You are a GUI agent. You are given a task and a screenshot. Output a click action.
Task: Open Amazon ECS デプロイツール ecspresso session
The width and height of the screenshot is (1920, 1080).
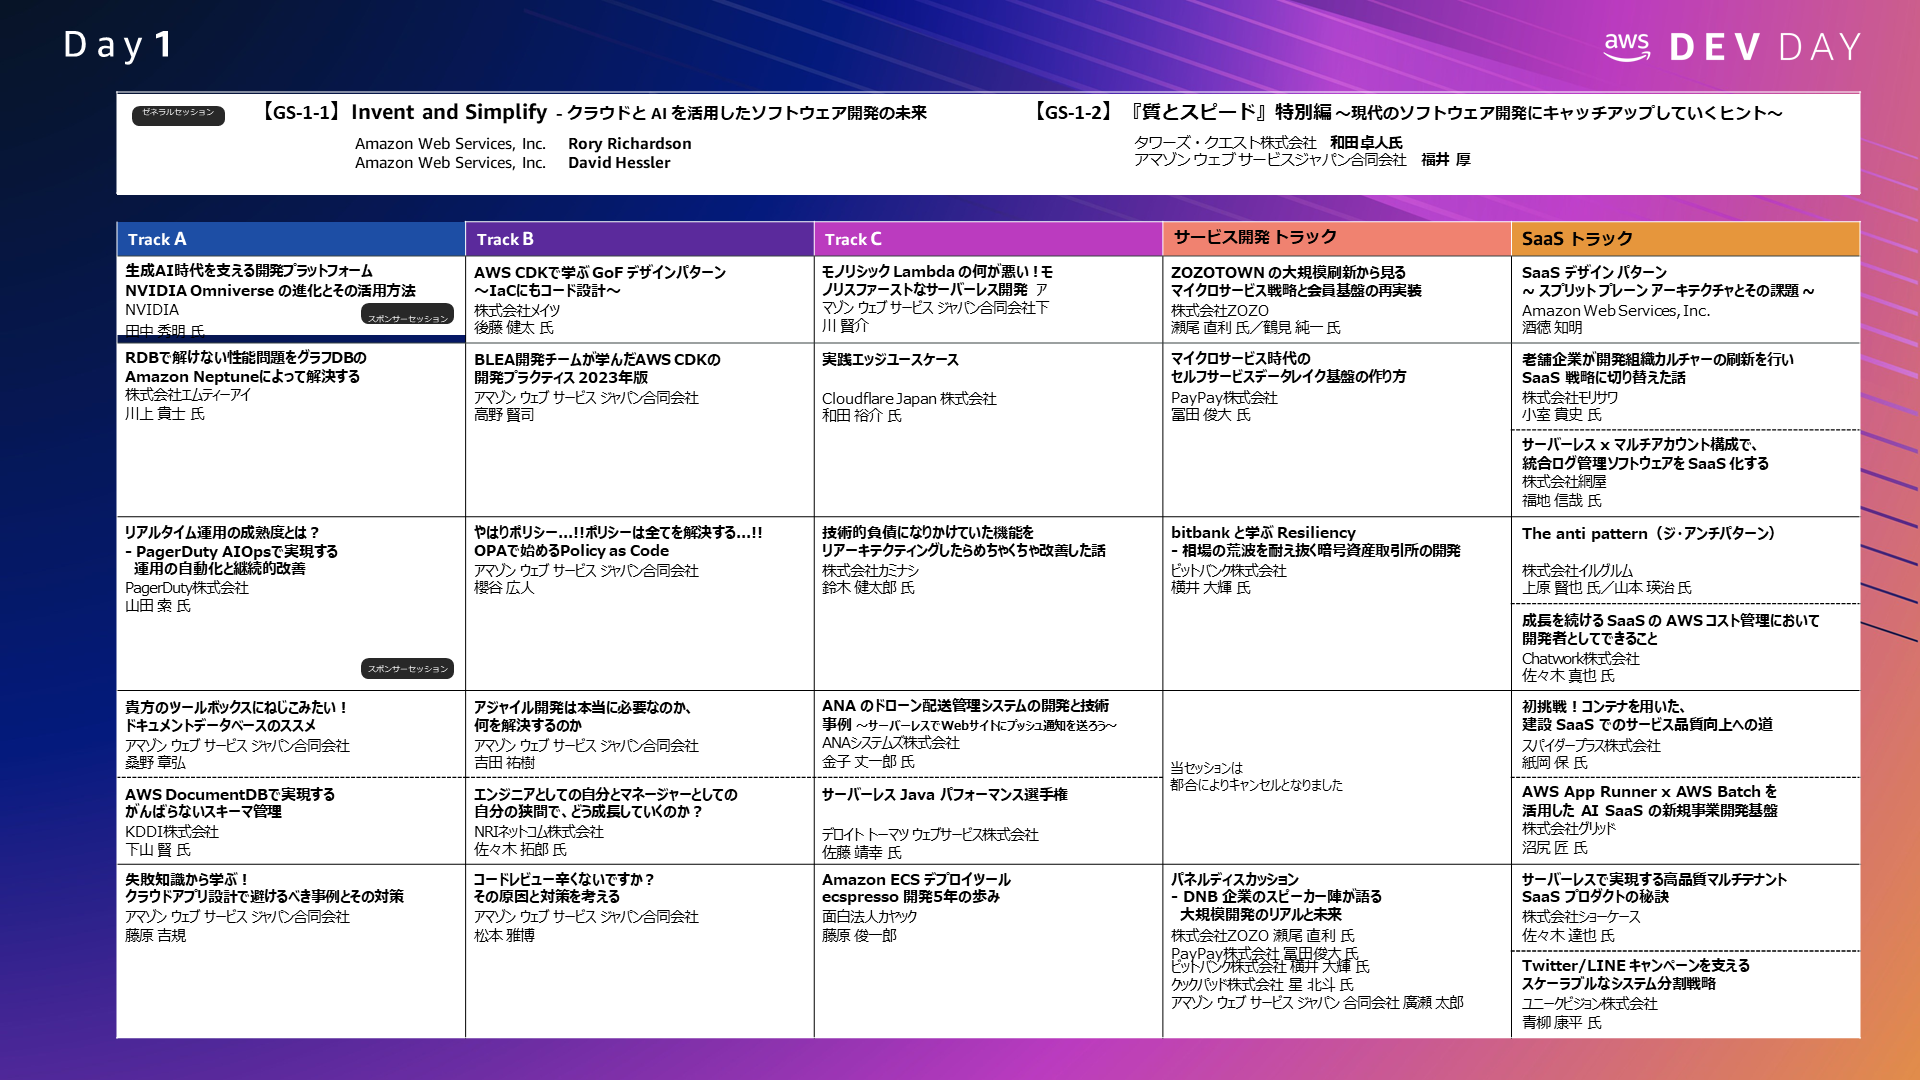pos(916,888)
